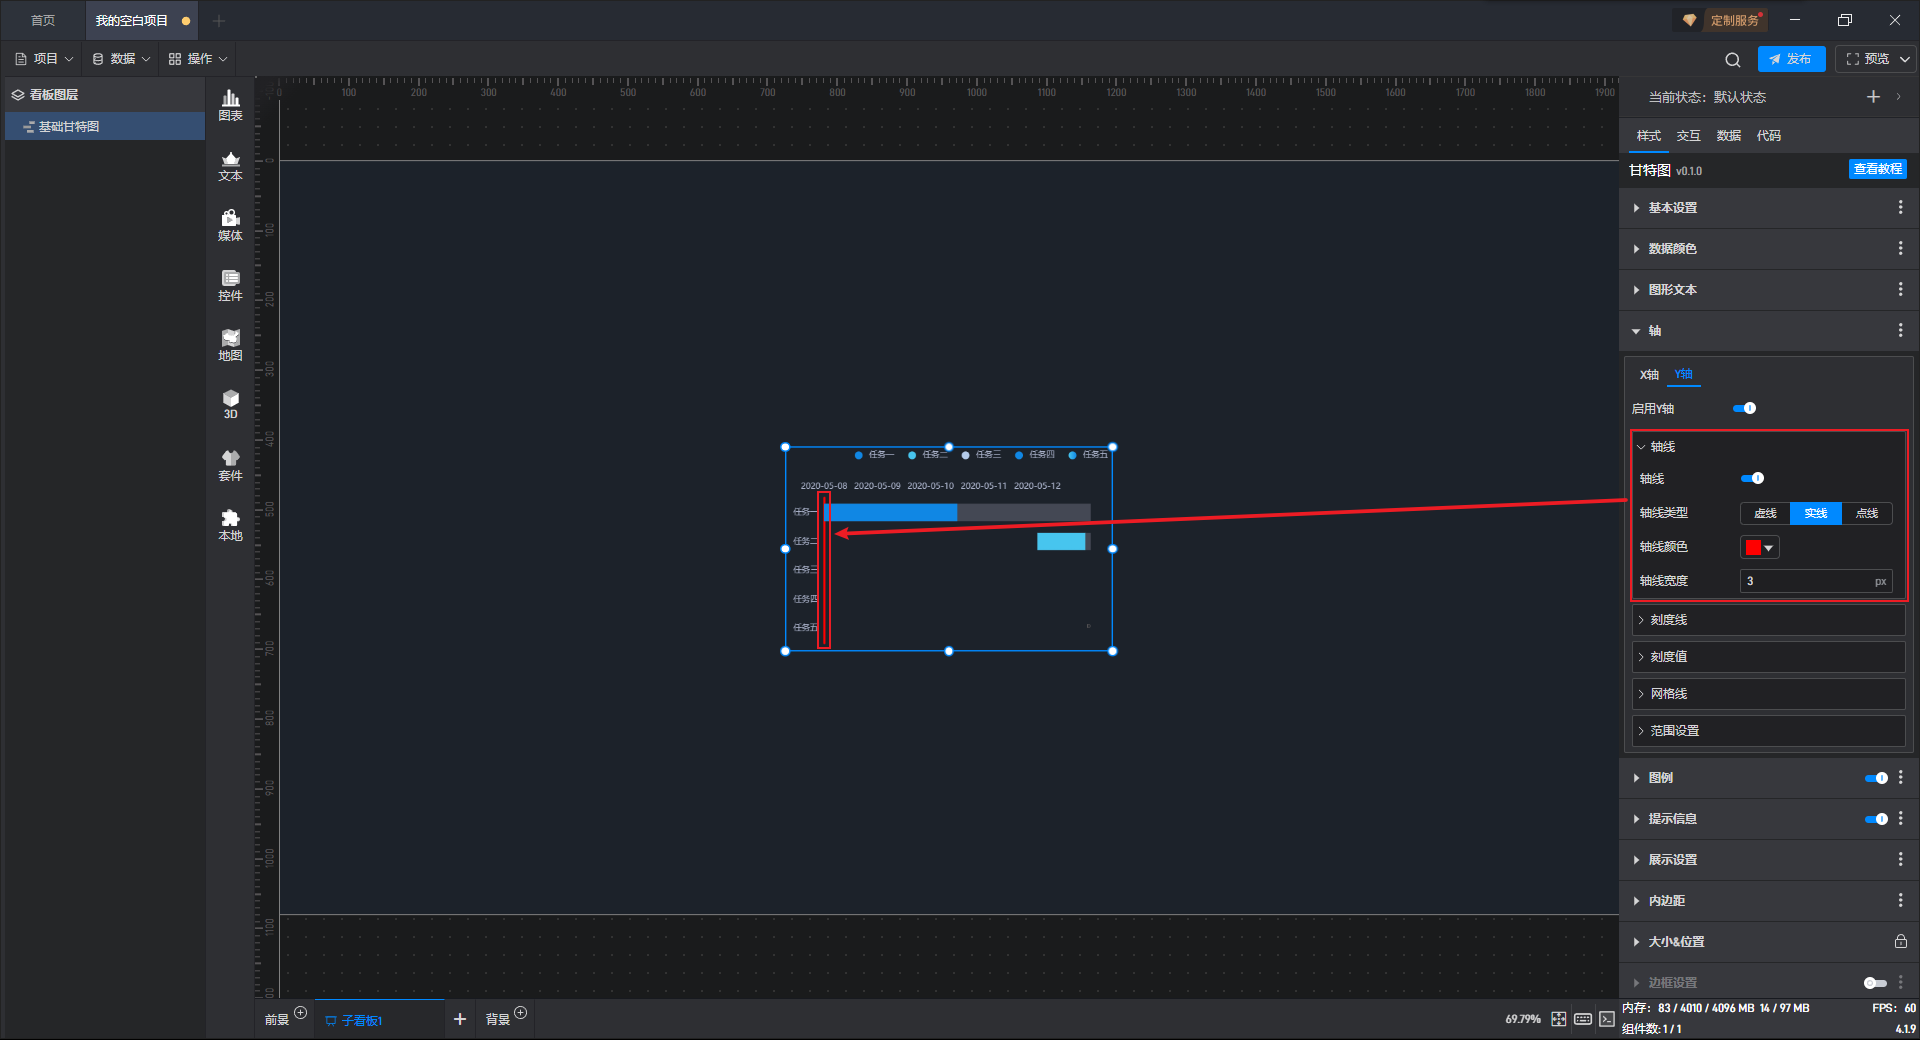
Task: Switch to the 代码 tab
Action: coord(1768,135)
